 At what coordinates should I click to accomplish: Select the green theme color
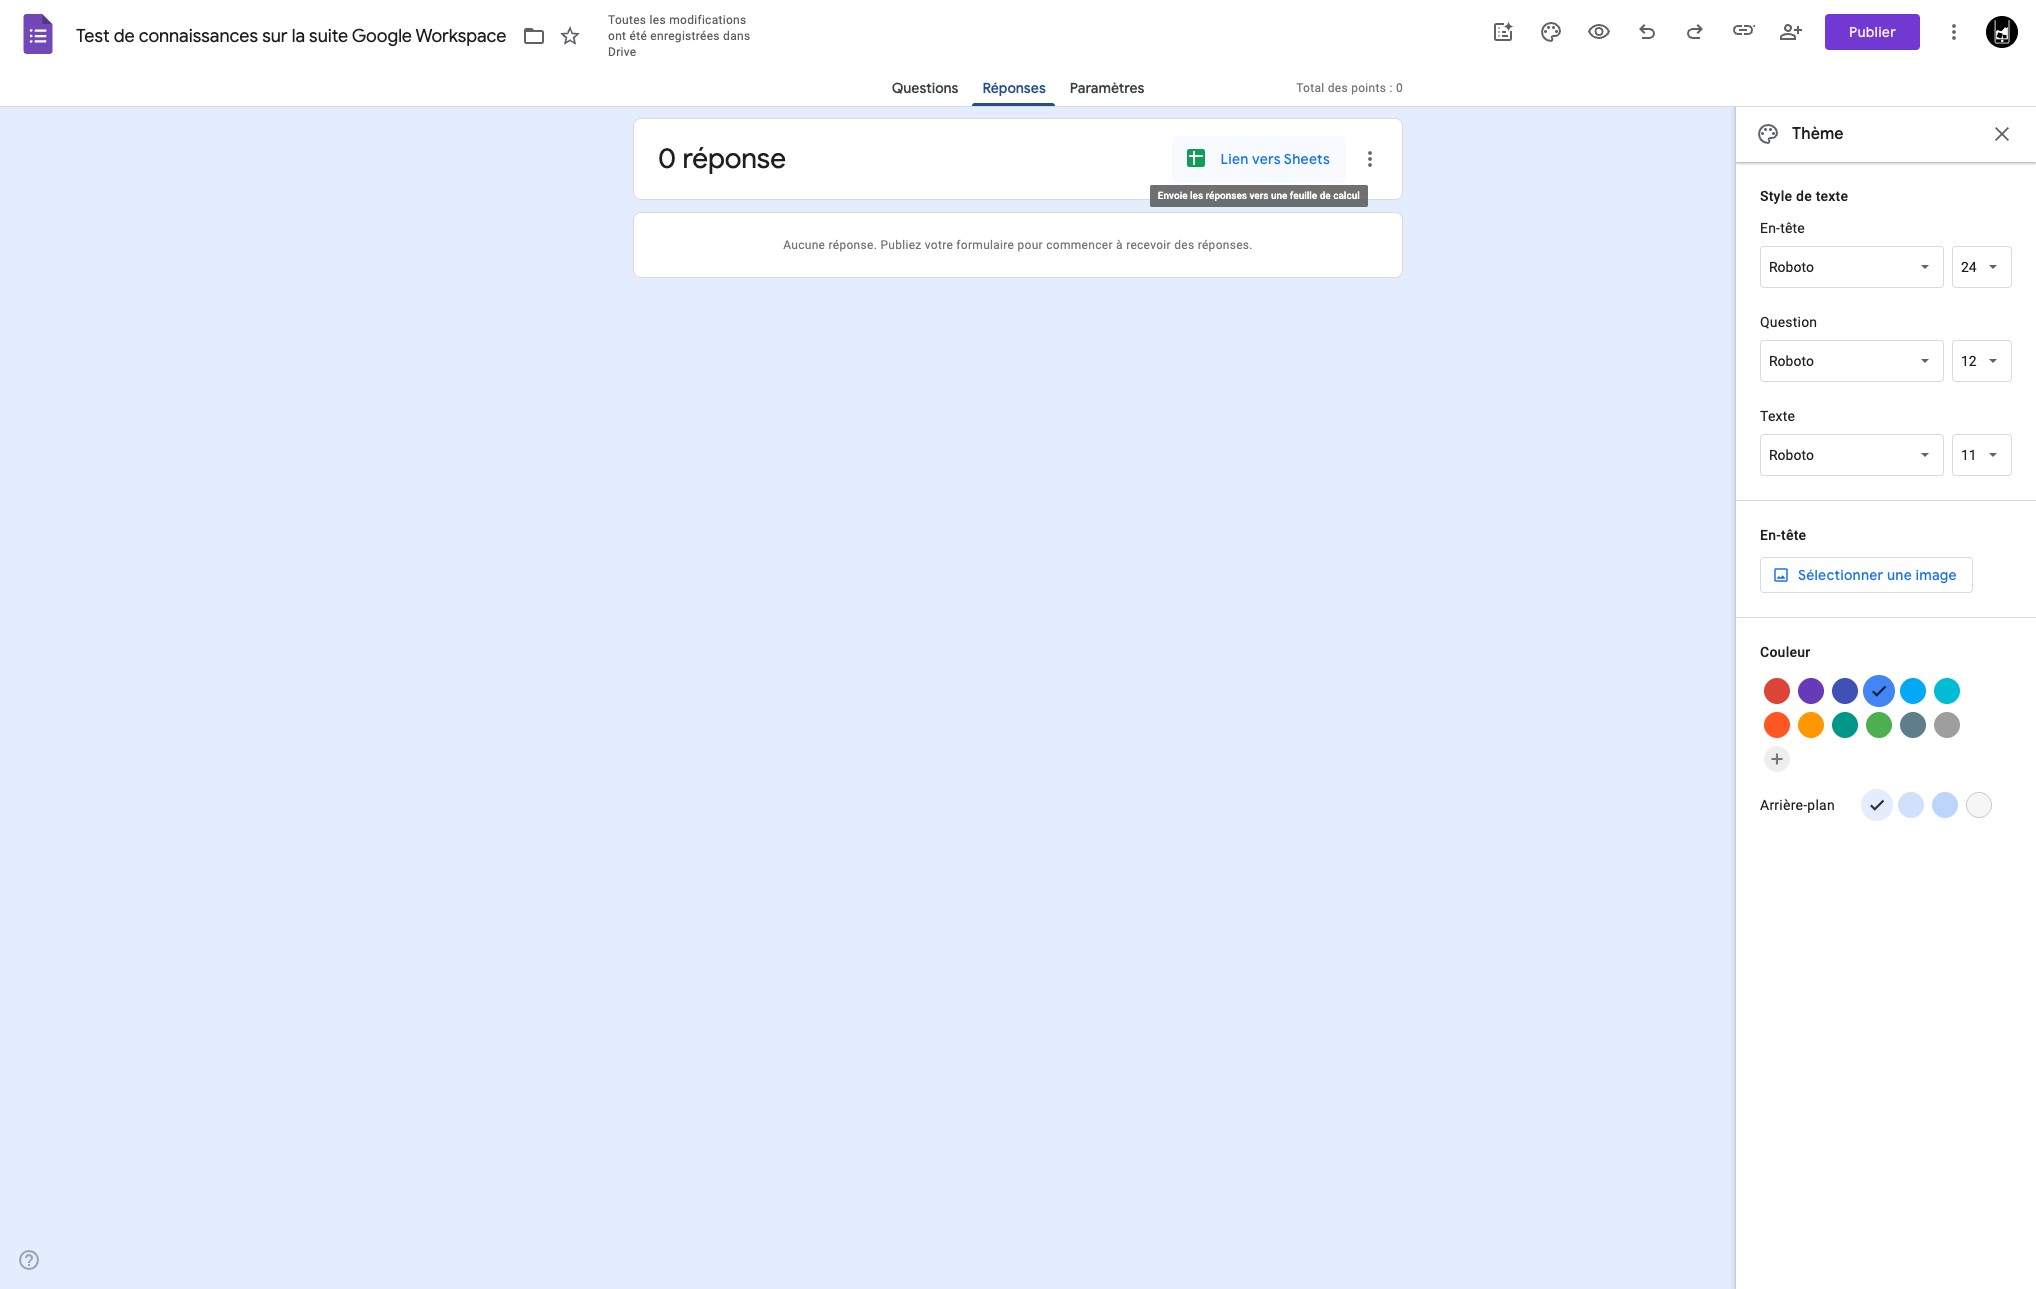1878,725
